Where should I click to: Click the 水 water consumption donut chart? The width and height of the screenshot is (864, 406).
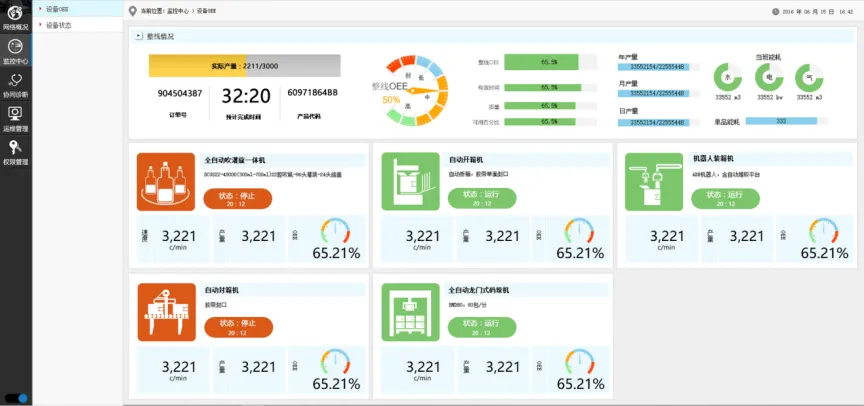tap(725, 77)
